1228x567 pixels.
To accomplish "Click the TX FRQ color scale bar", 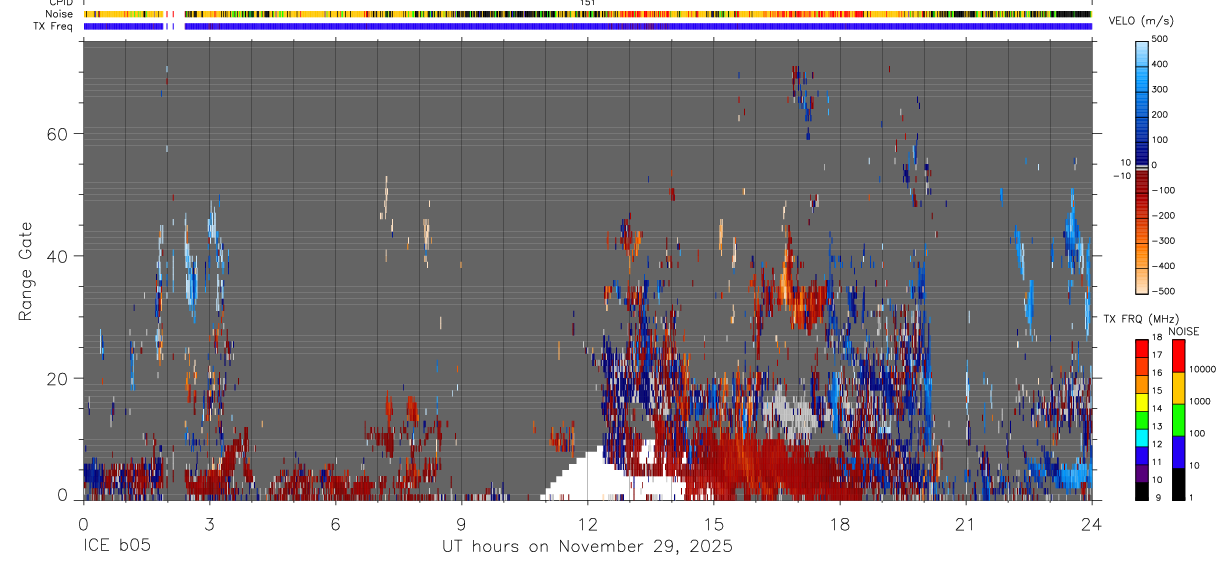I will (x=1142, y=419).
